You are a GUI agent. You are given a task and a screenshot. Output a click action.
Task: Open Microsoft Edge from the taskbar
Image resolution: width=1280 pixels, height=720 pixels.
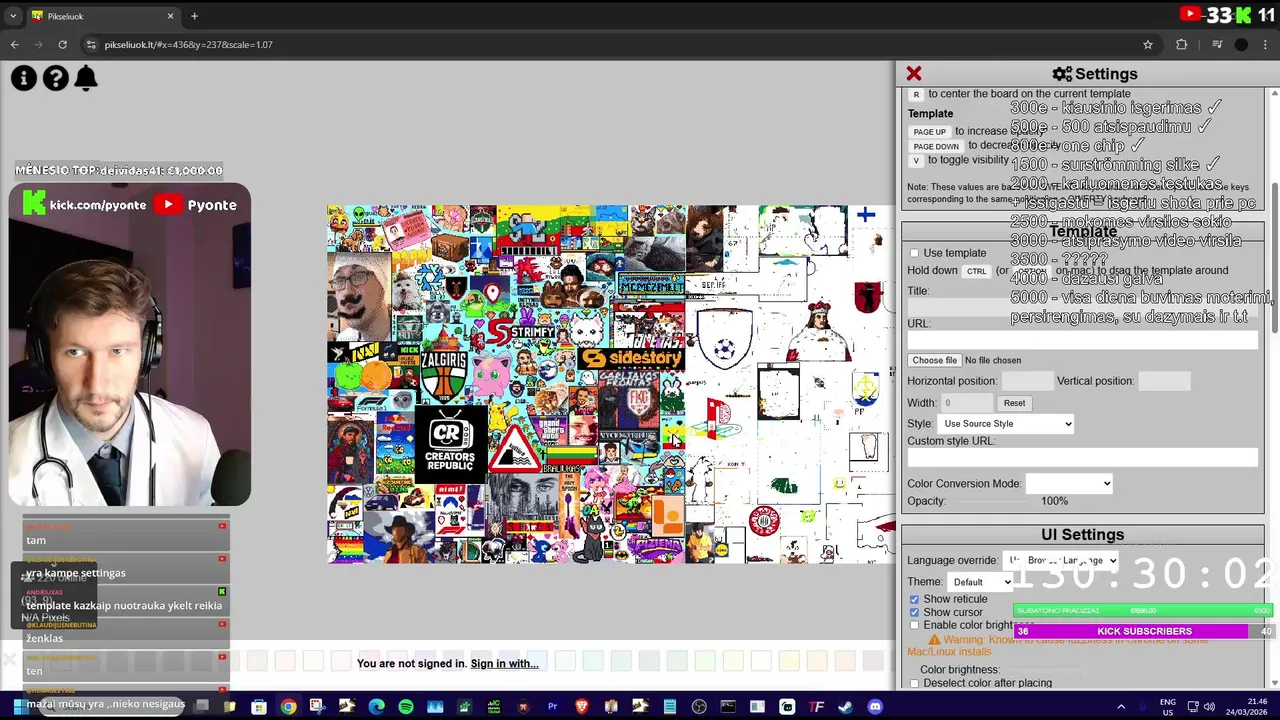click(x=376, y=707)
